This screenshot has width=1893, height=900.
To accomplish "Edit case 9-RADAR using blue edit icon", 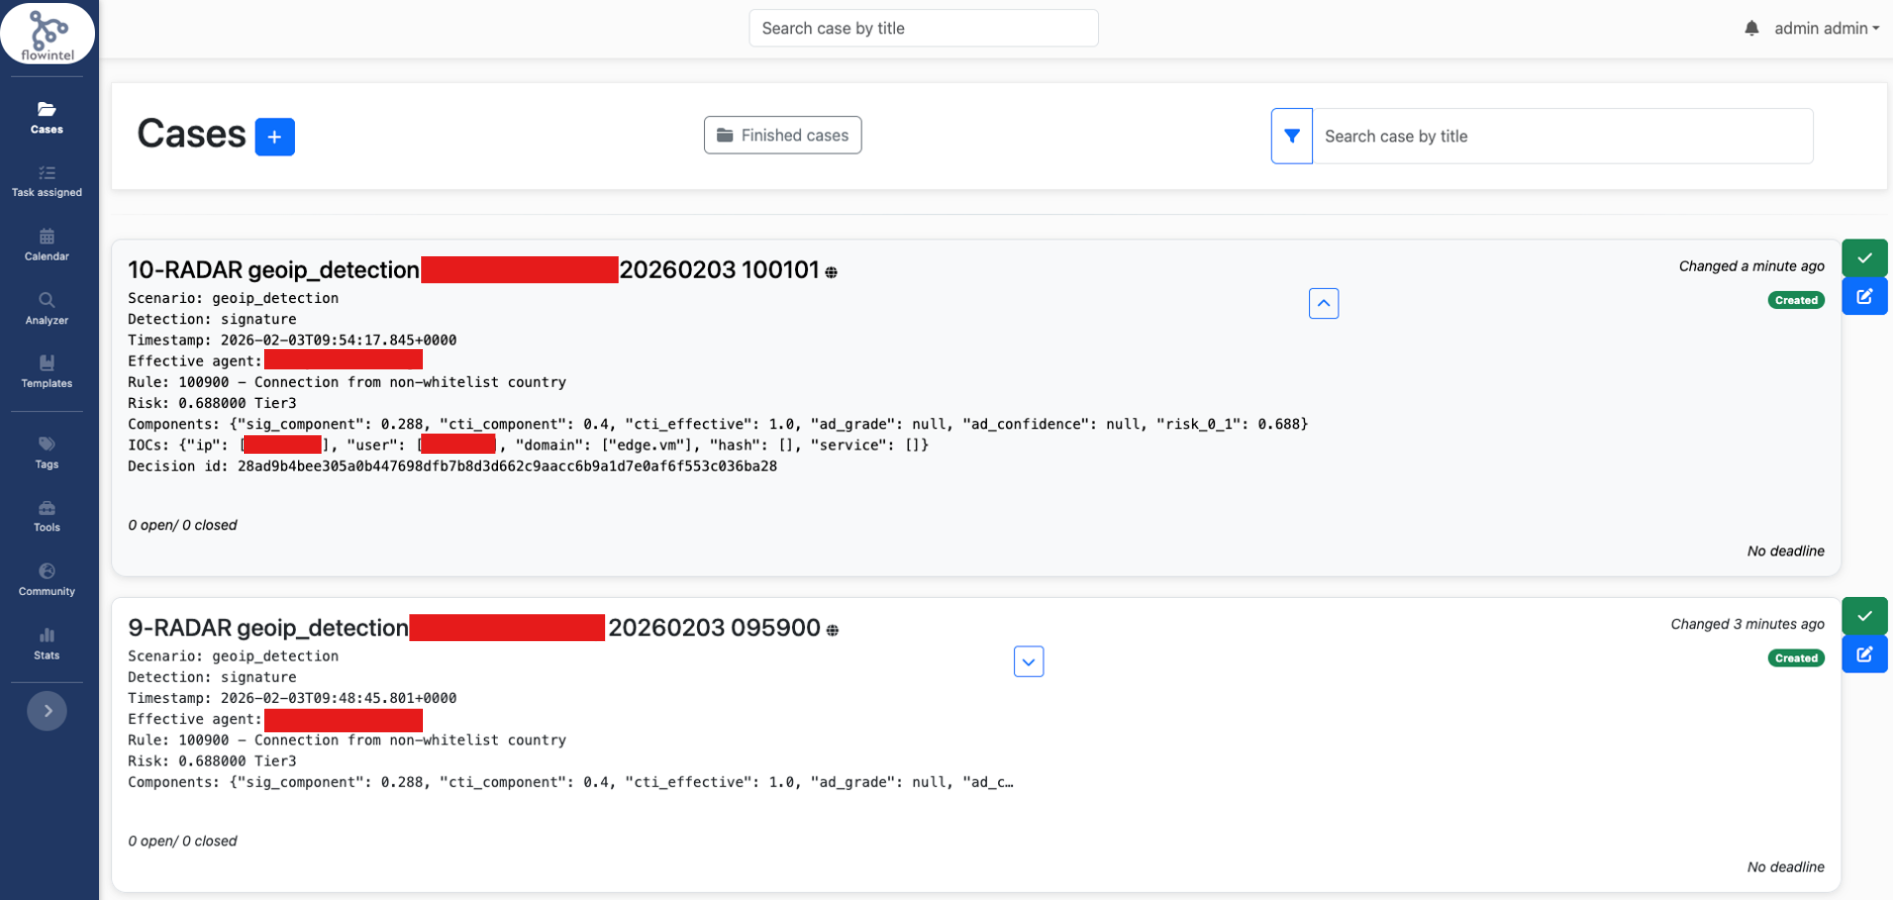I will tap(1864, 655).
